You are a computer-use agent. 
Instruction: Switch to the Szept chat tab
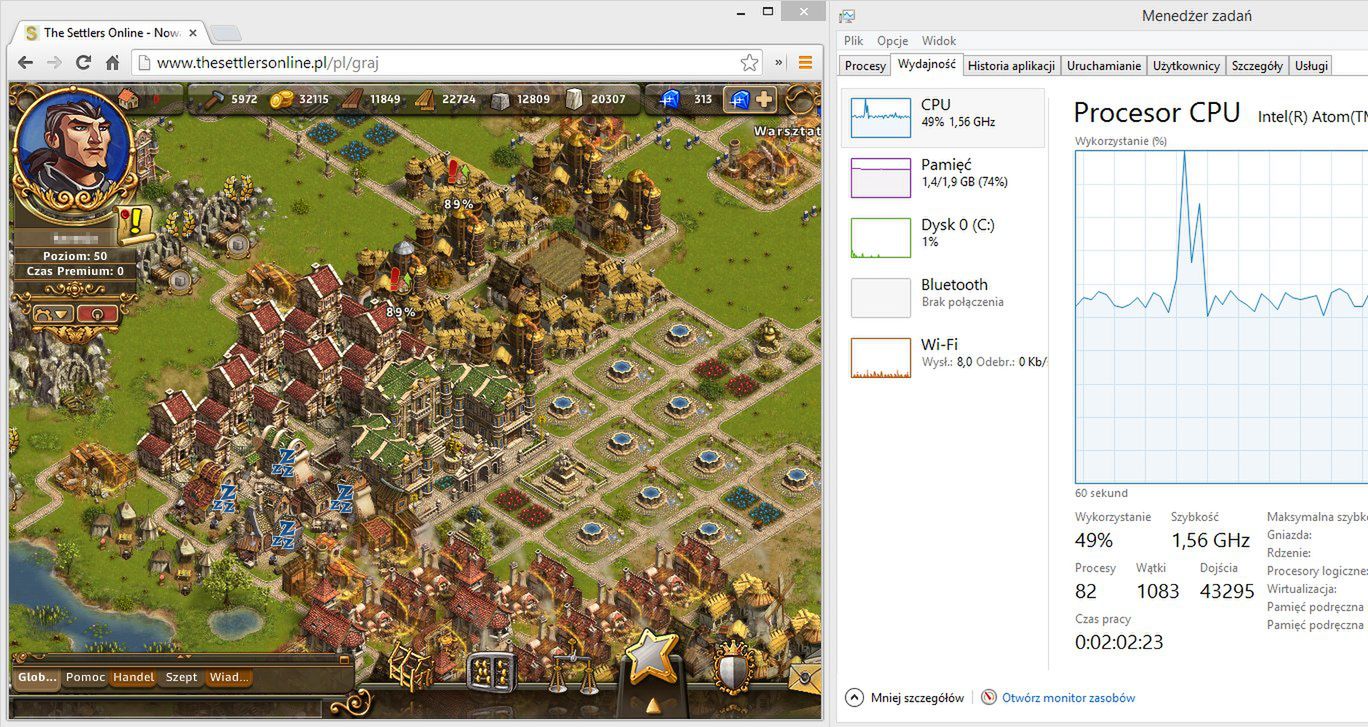pos(181,677)
